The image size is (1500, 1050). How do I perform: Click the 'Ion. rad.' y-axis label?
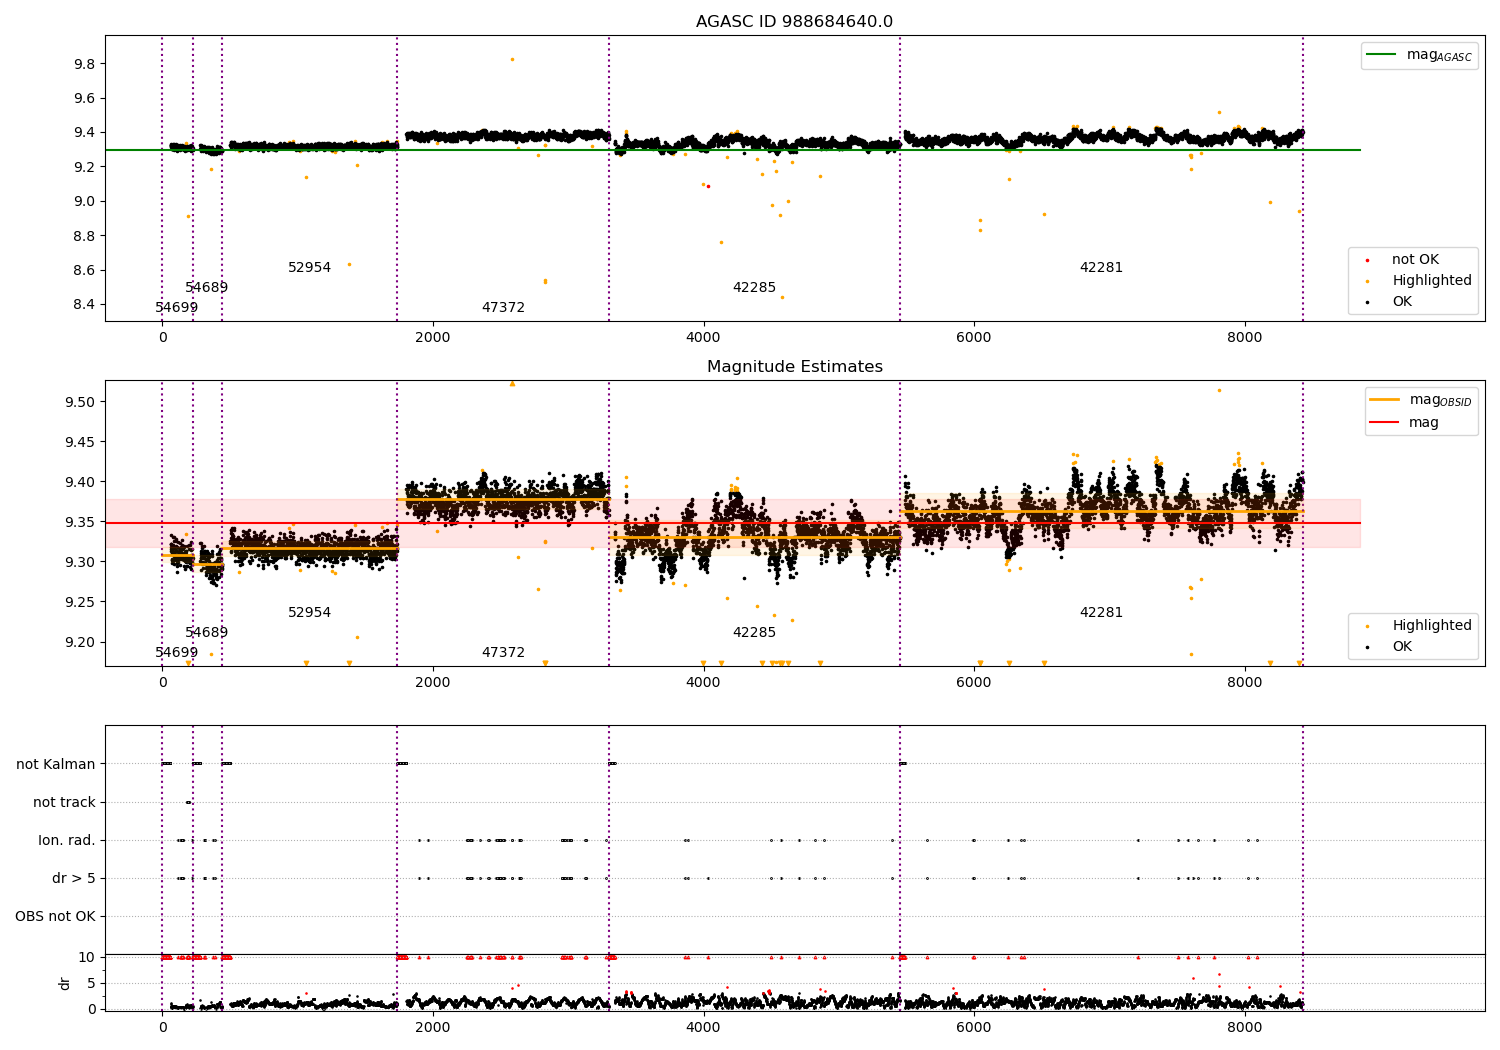pos(67,841)
